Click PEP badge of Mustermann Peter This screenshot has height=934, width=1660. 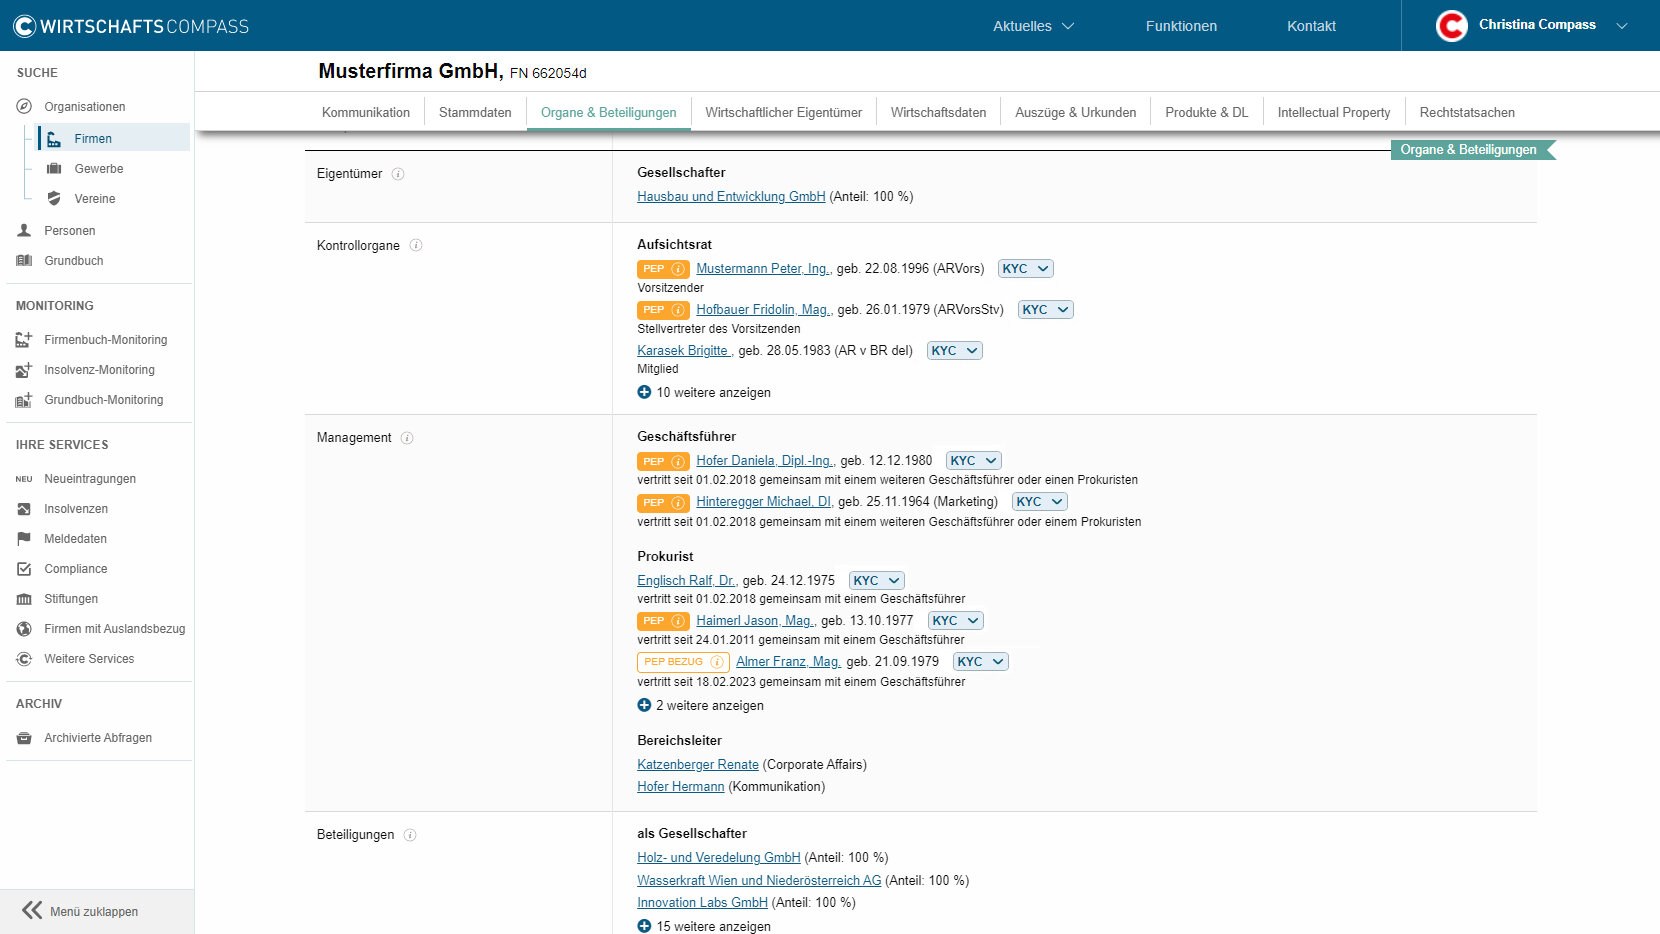tap(663, 269)
